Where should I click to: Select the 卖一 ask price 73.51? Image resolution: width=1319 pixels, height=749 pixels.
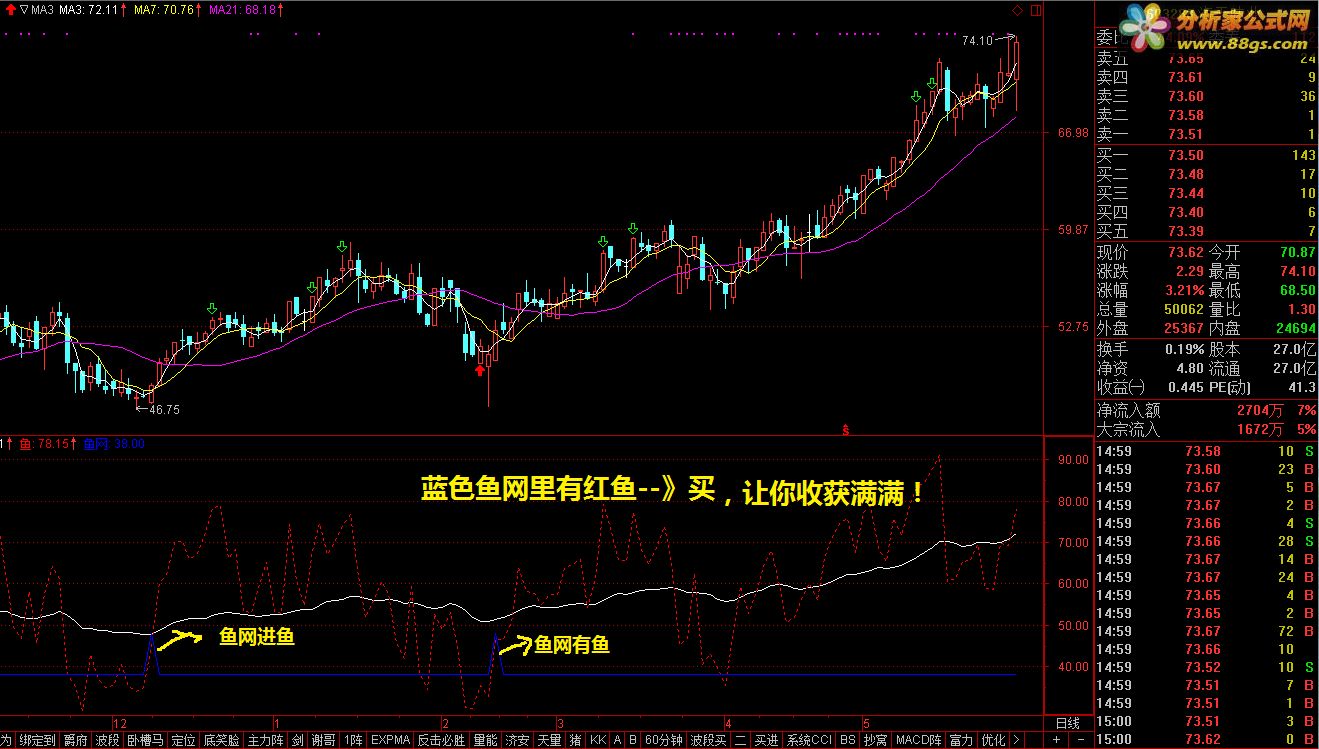tap(1185, 134)
